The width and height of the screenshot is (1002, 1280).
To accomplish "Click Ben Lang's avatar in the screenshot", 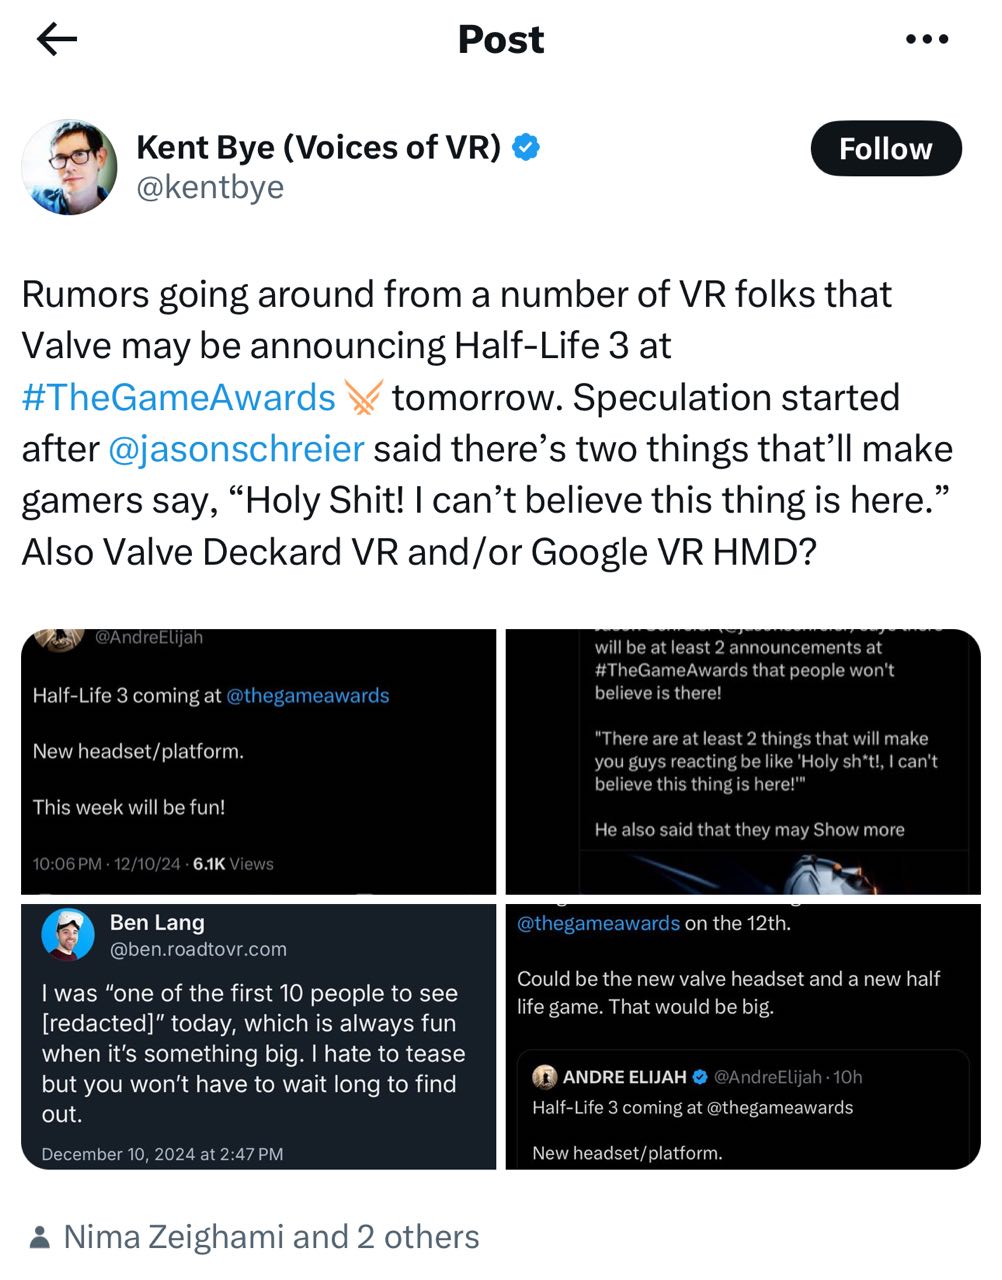I will [68, 935].
